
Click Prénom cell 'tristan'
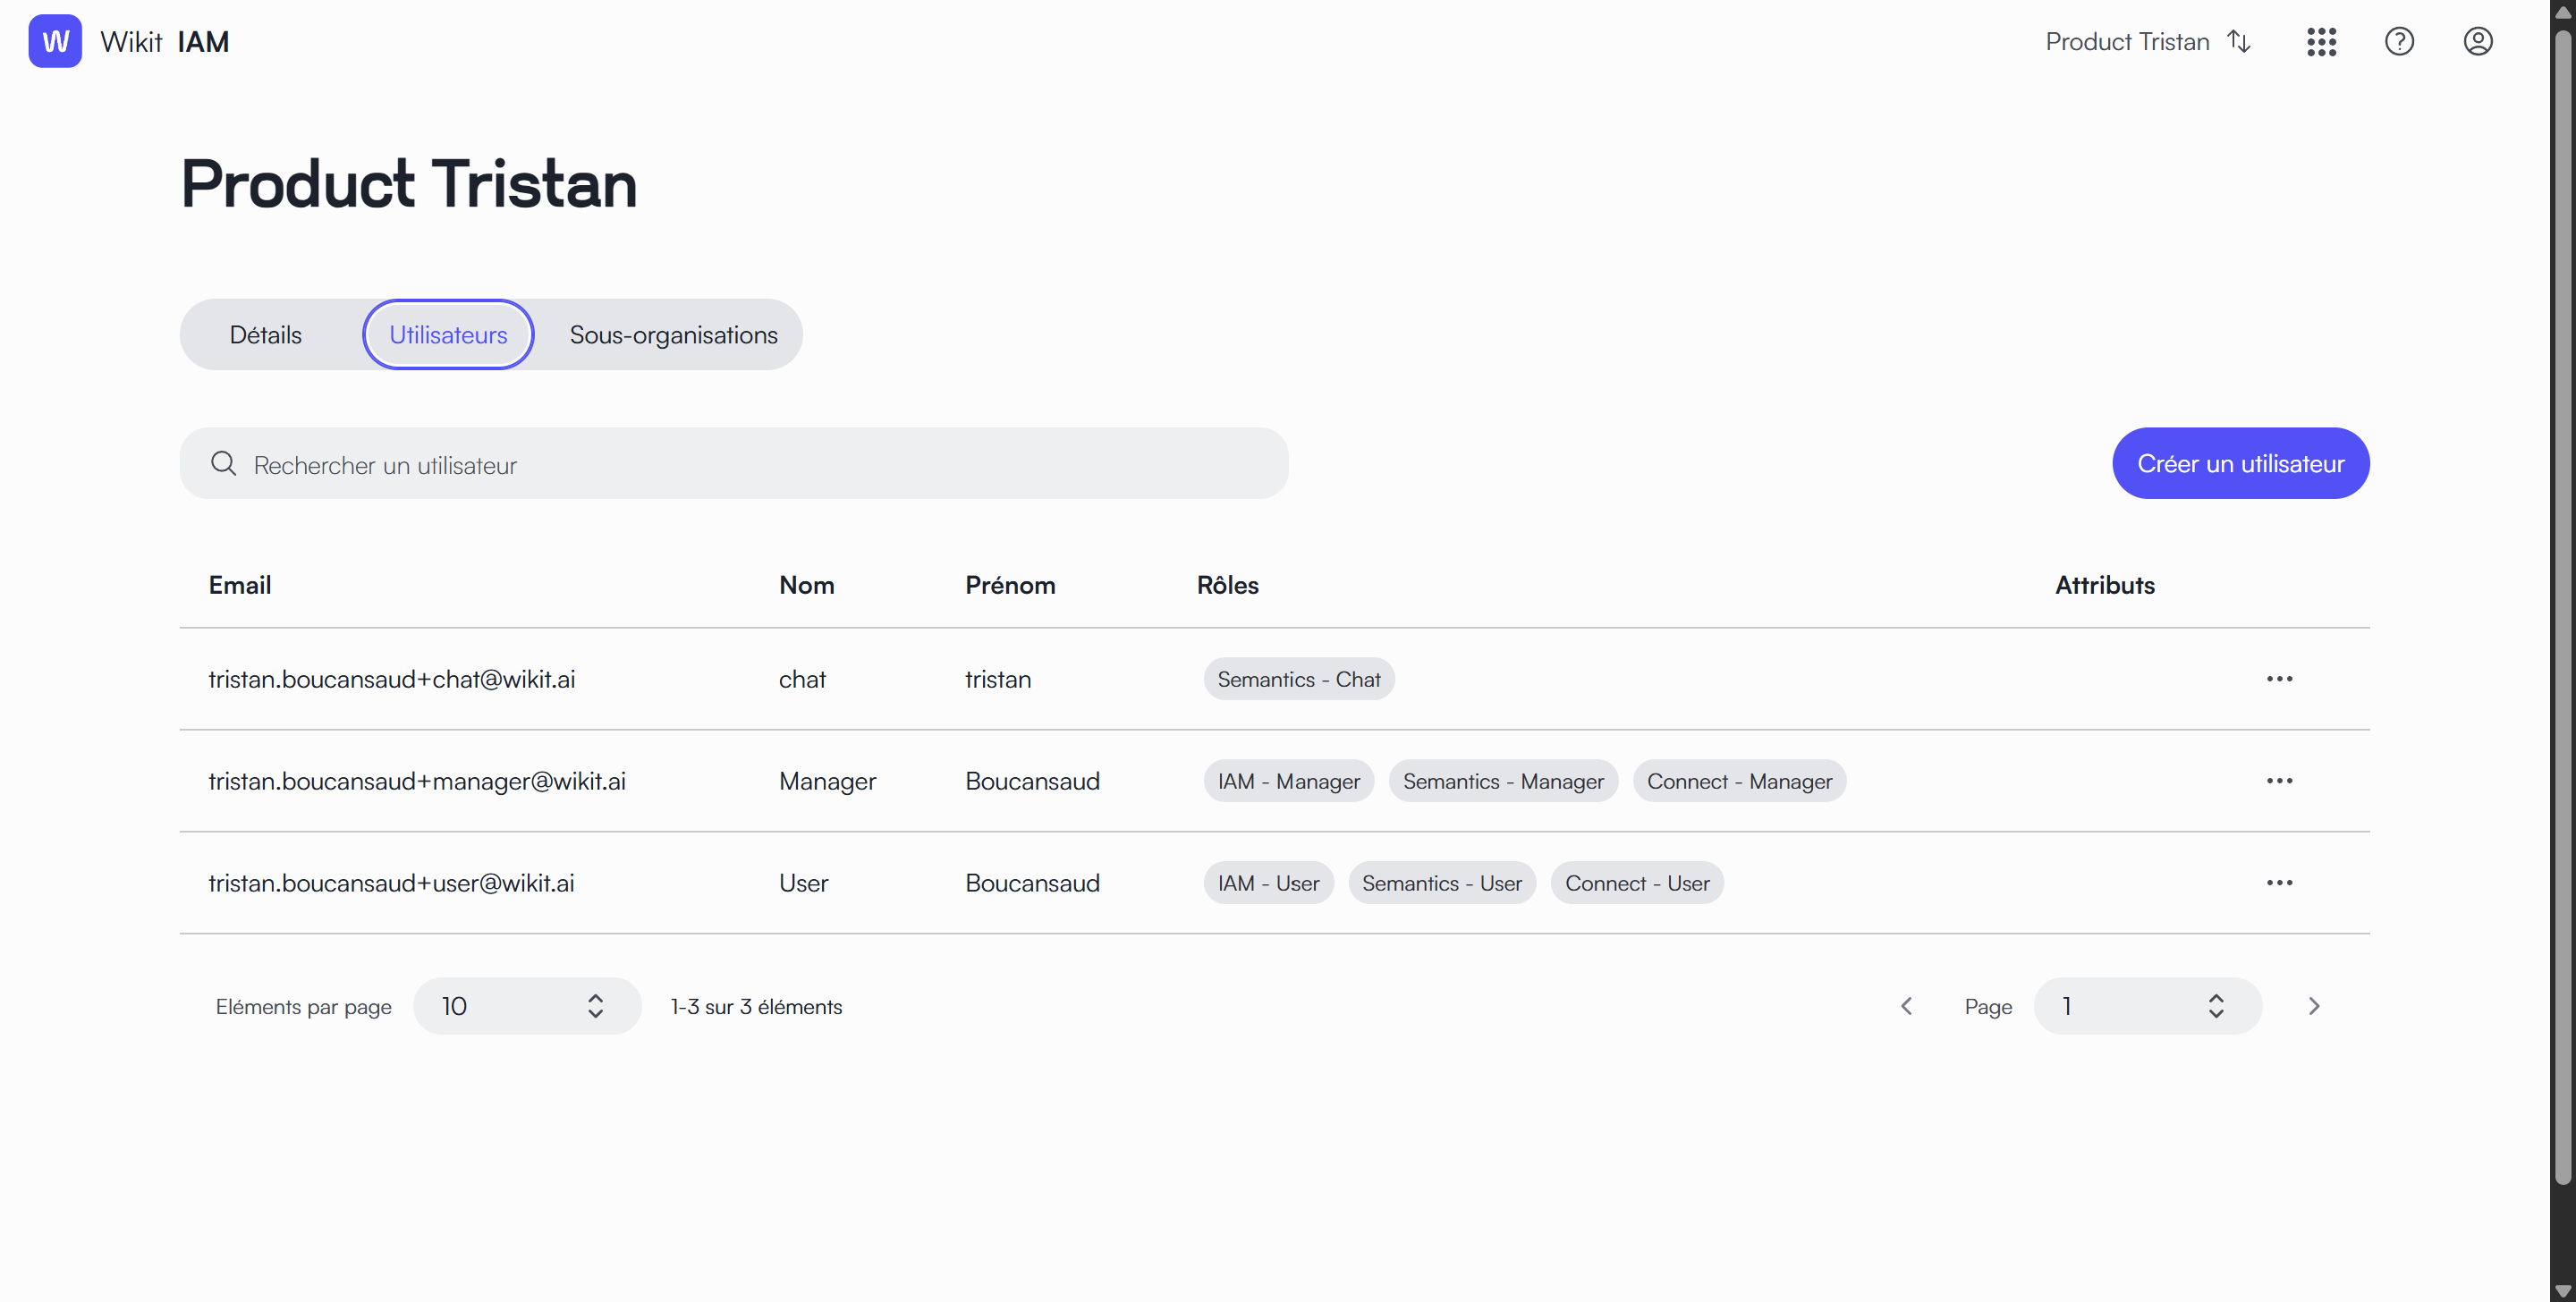pyautogui.click(x=998, y=679)
